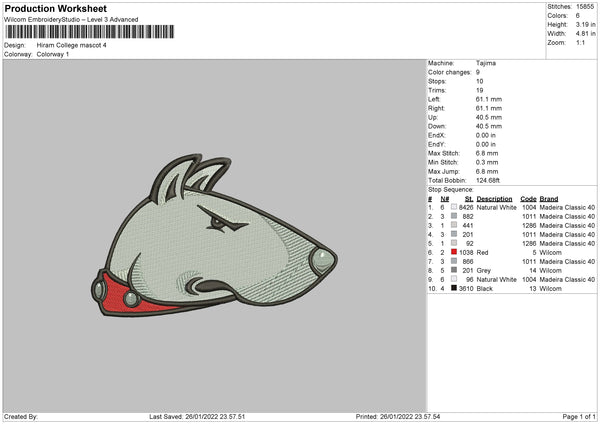This screenshot has height=424, width=600.
Task: Select the 'Trims' value 19
Action: pos(479,90)
